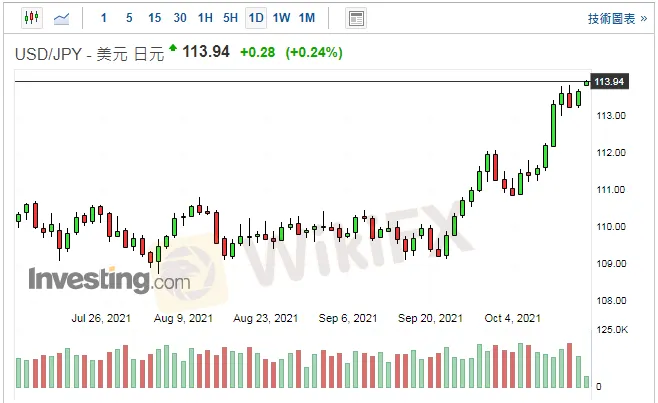658x403 pixels.
Task: Select the 5-minute timeframe
Action: [129, 18]
